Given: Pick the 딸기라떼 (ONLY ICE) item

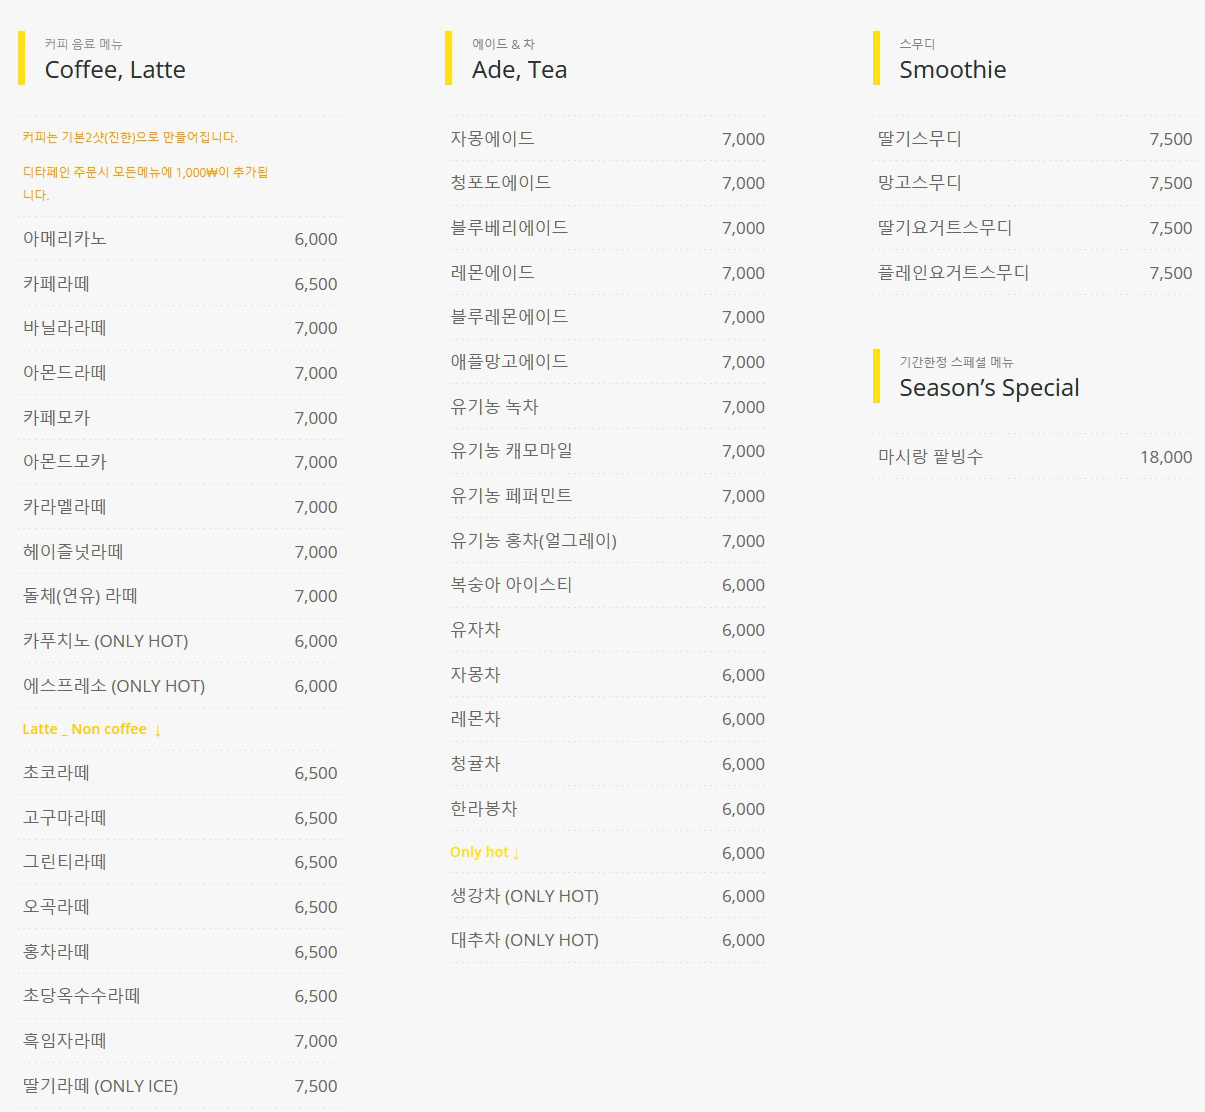Looking at the screenshot, I should [x=100, y=1086].
